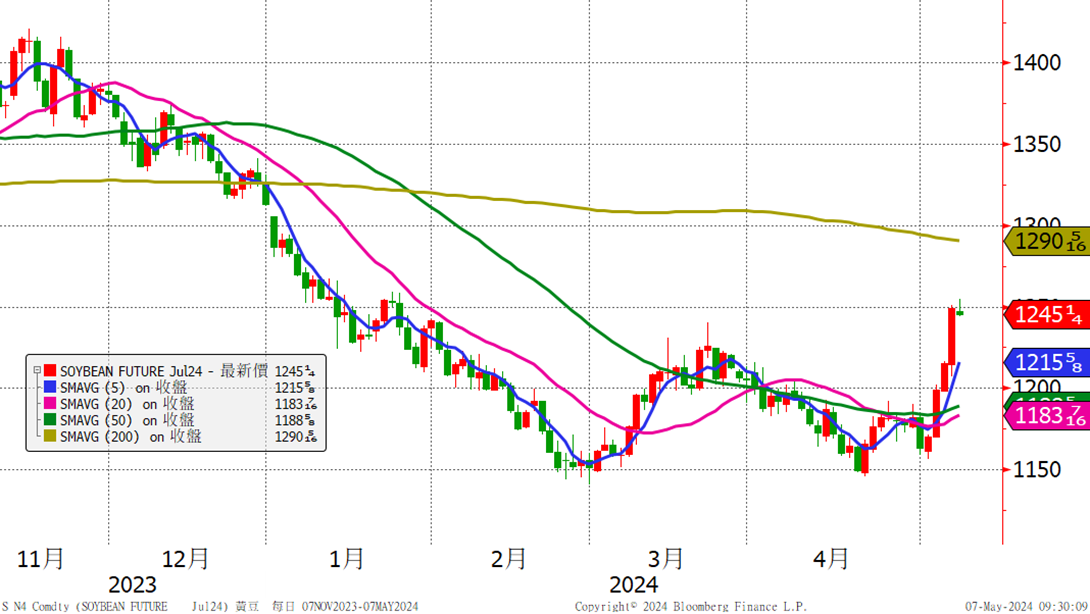1090x614 pixels.
Task: Click the legend value 1290 5/16
Action: pyautogui.click(x=296, y=437)
